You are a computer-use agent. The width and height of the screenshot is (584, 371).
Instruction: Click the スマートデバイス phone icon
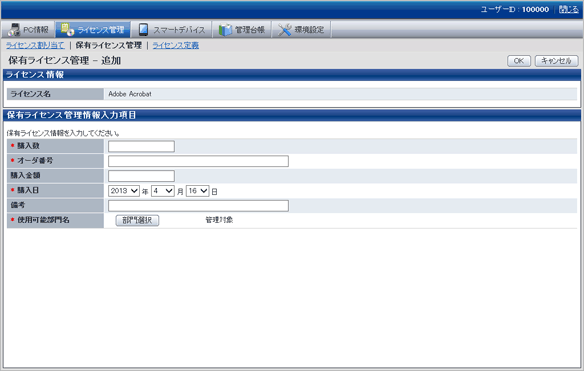tap(143, 30)
